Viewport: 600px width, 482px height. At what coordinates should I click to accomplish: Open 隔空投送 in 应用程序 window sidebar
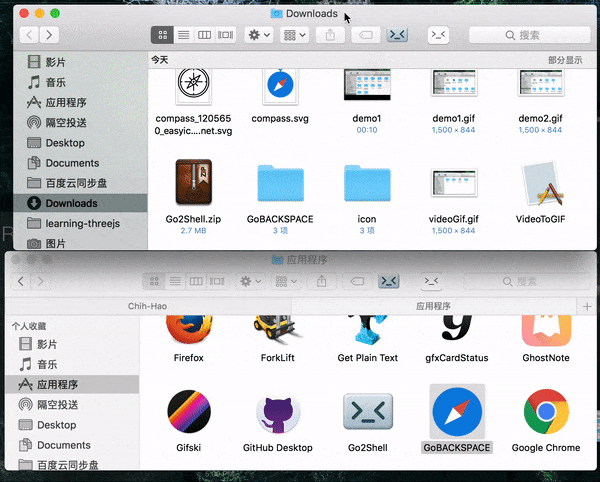pyautogui.click(x=72, y=405)
